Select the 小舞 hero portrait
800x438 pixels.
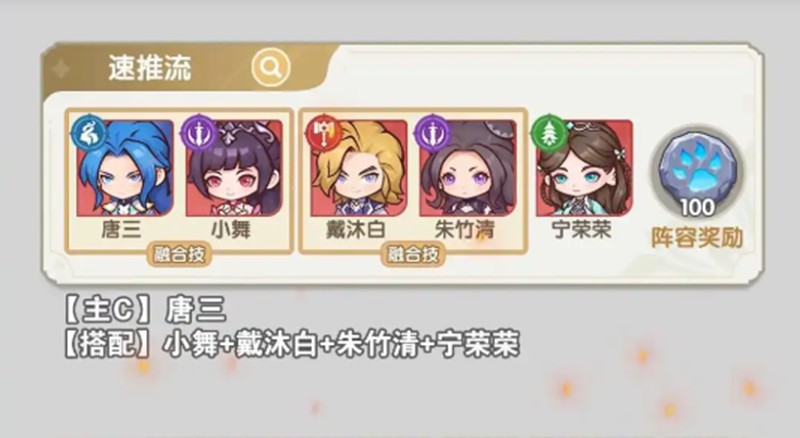(234, 167)
